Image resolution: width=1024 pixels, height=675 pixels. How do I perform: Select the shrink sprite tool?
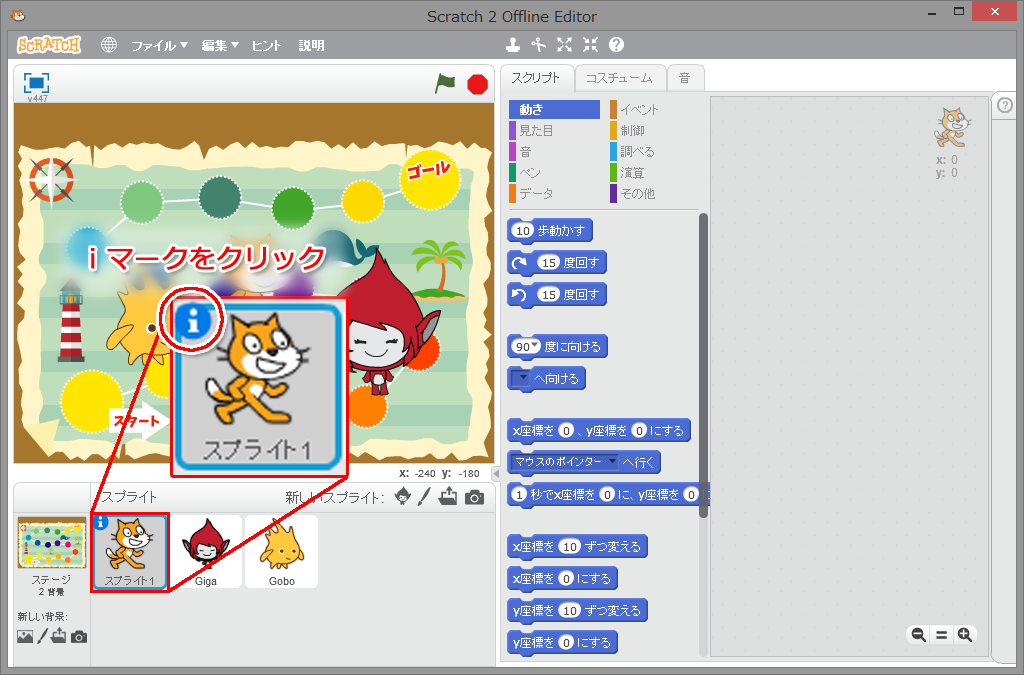tap(590, 44)
